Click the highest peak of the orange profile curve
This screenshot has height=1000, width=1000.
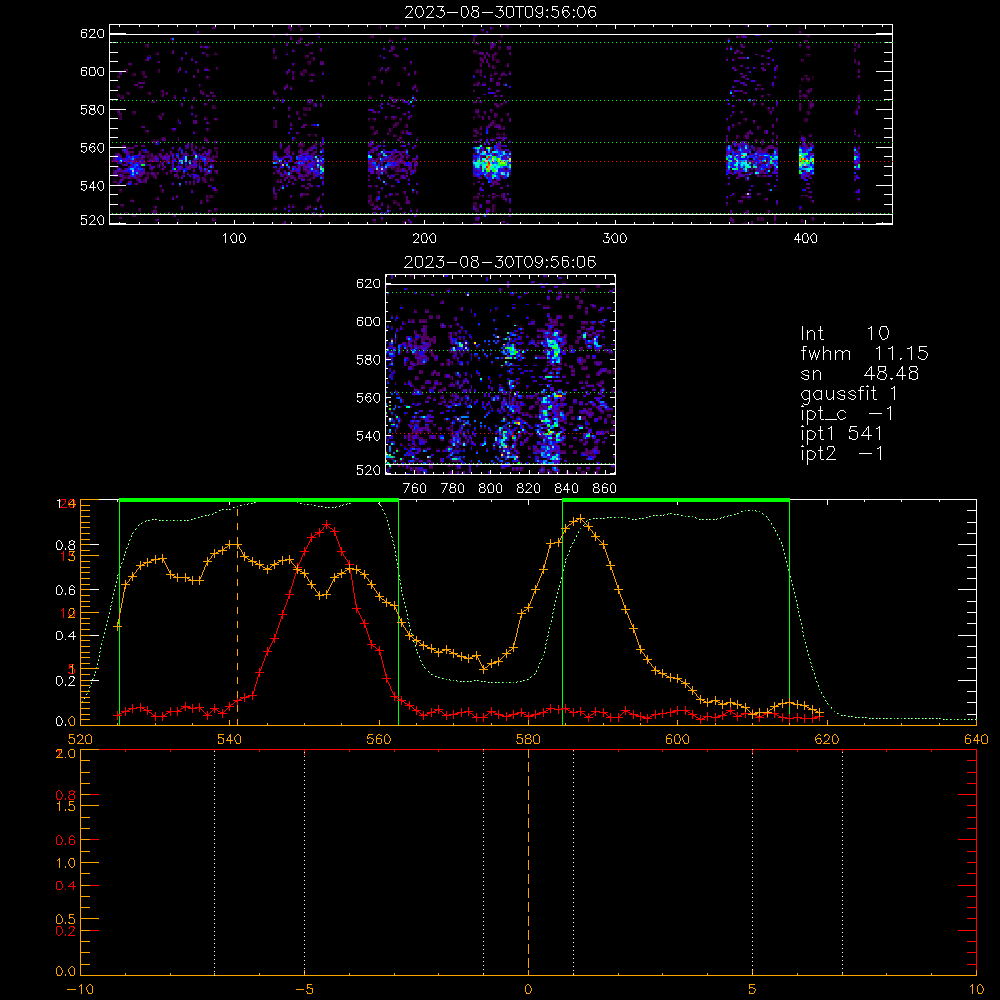(x=580, y=519)
